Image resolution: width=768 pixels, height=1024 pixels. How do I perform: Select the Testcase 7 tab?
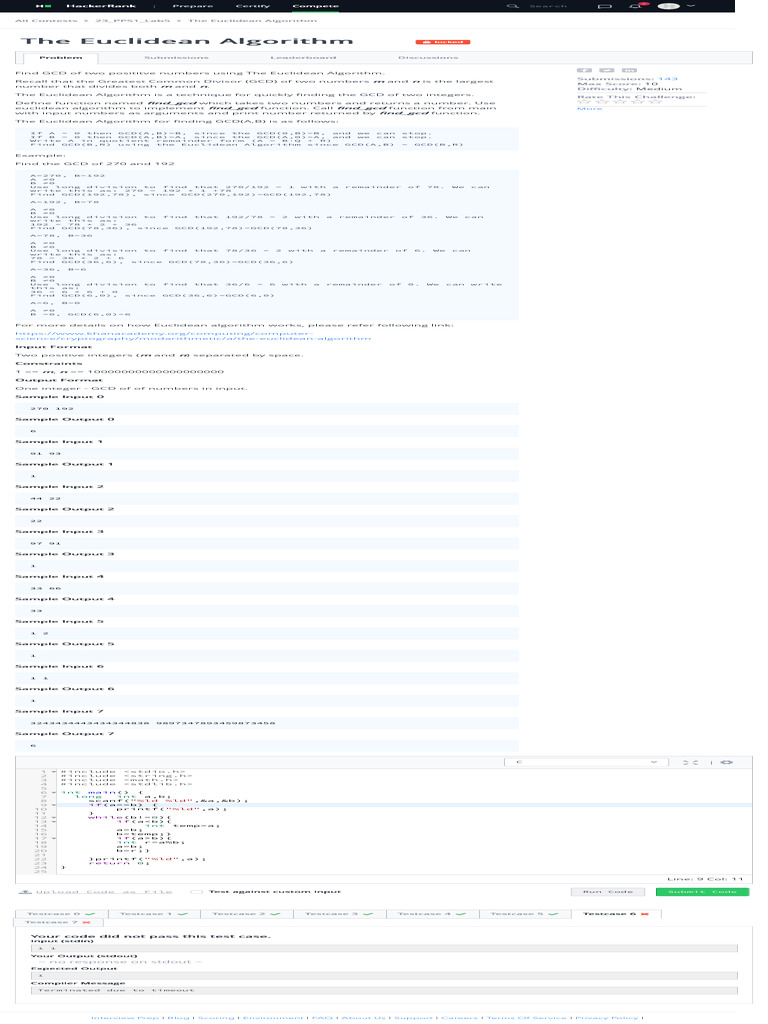tap(57, 922)
